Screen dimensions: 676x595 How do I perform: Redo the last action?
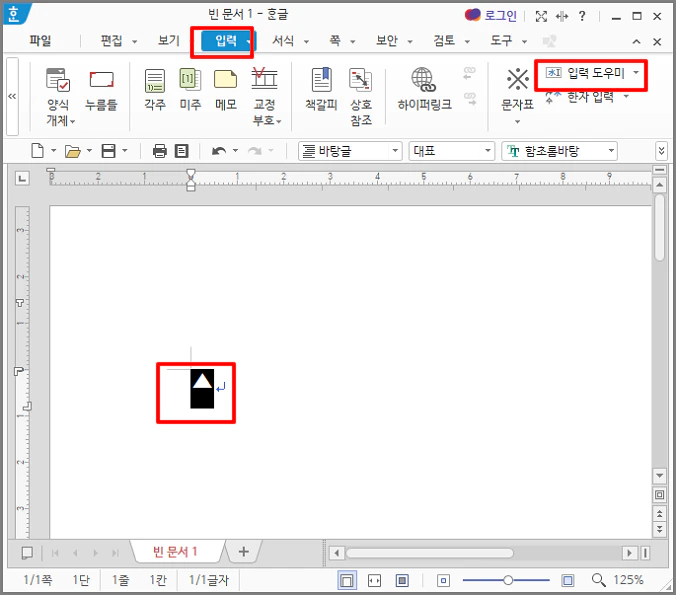click(255, 151)
